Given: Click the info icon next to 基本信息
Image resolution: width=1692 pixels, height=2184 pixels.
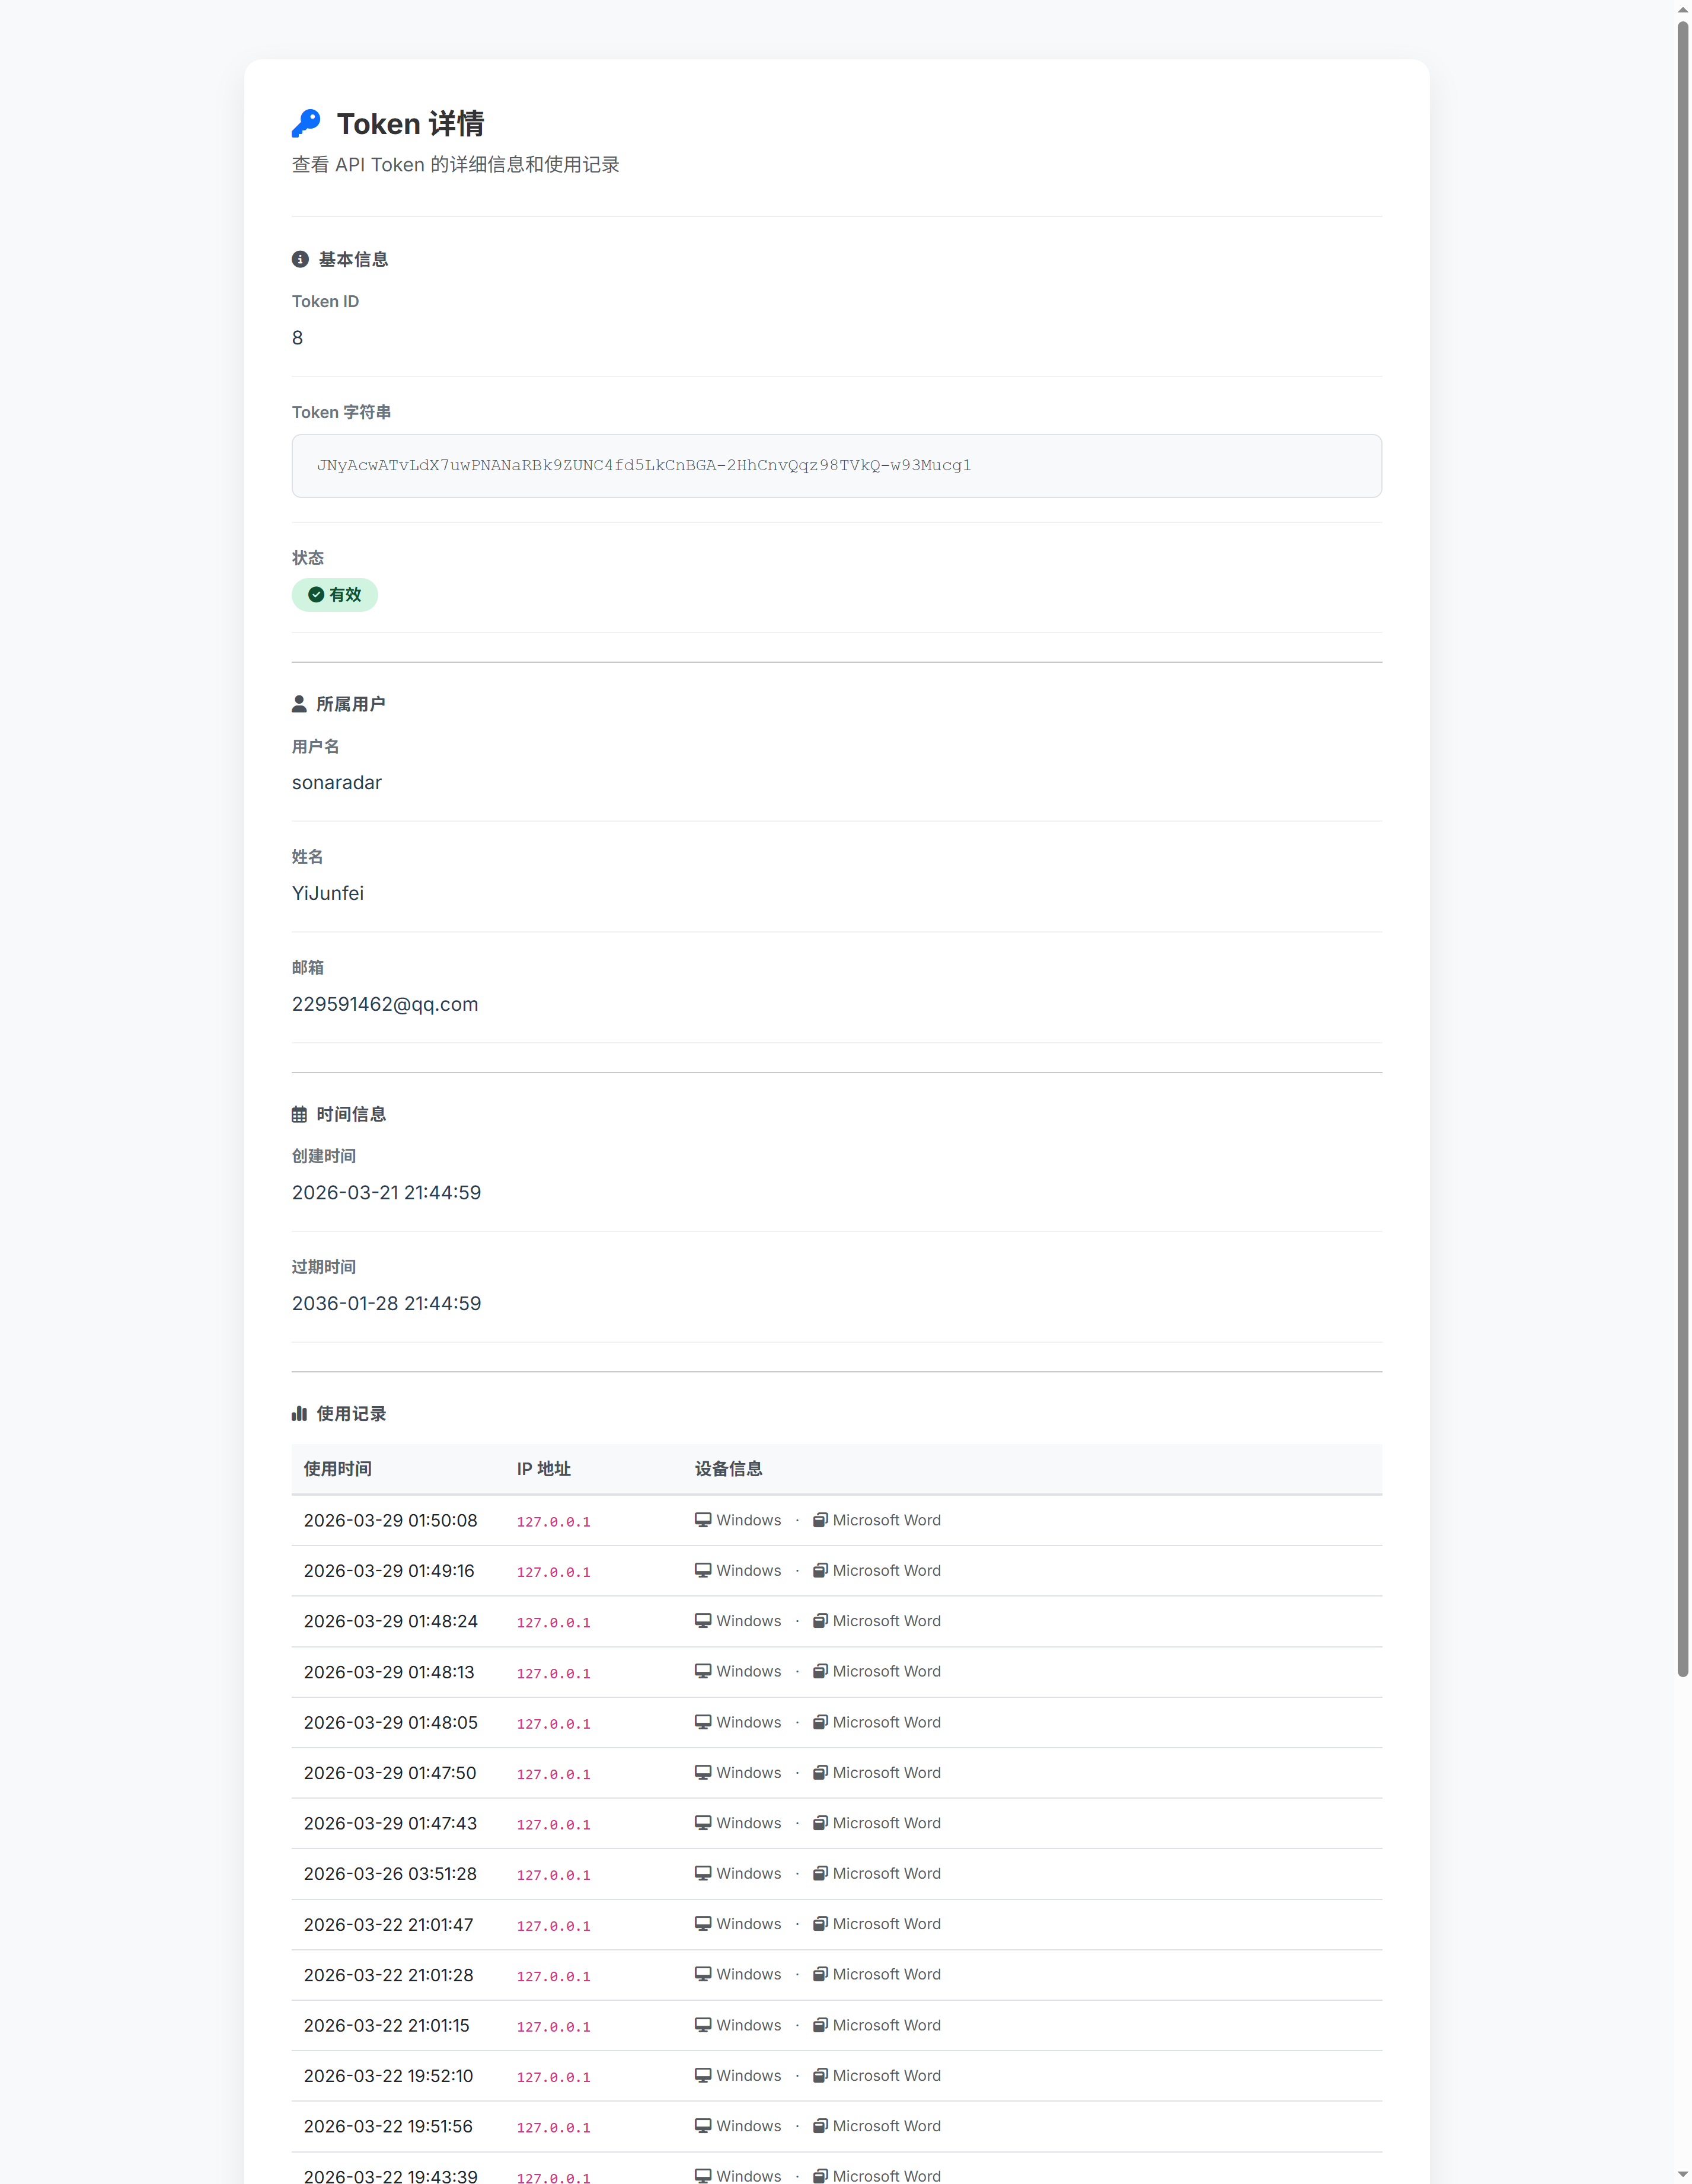Looking at the screenshot, I should click(x=299, y=259).
